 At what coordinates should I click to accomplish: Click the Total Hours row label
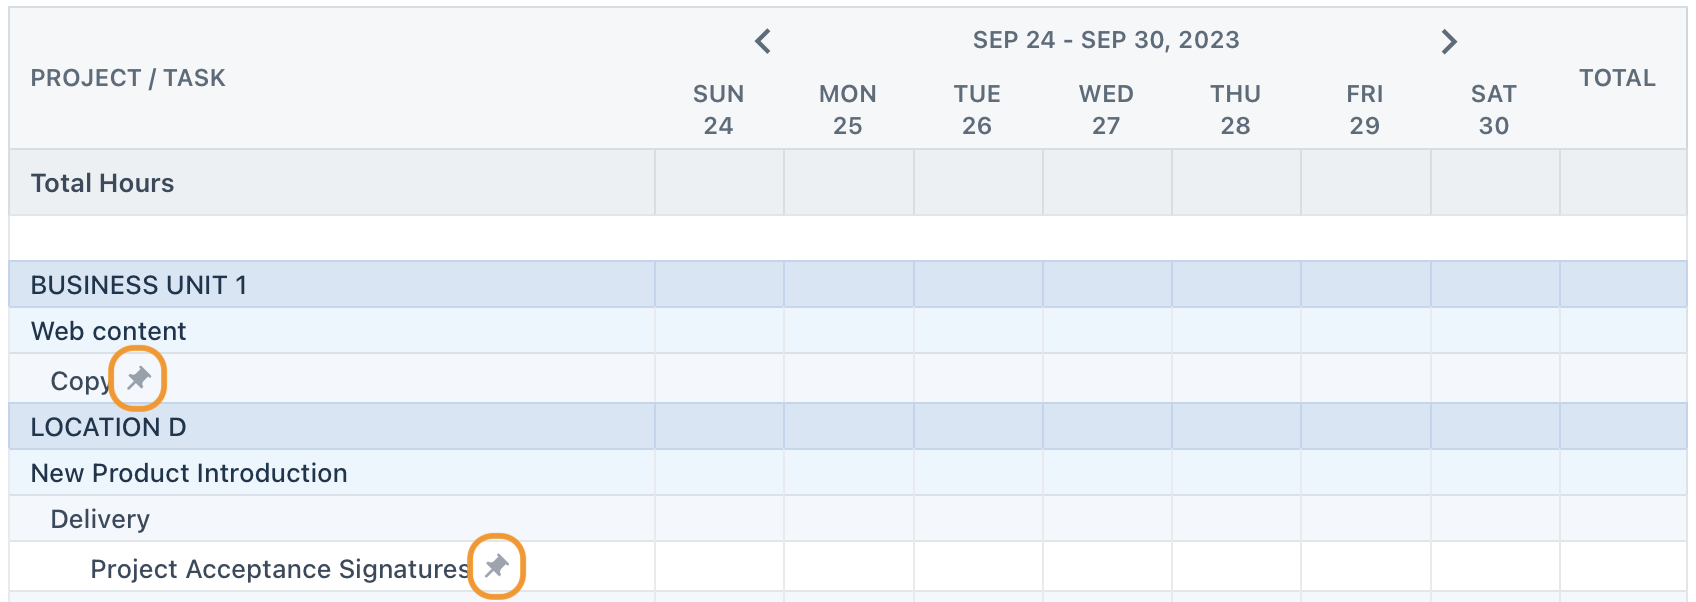[102, 183]
